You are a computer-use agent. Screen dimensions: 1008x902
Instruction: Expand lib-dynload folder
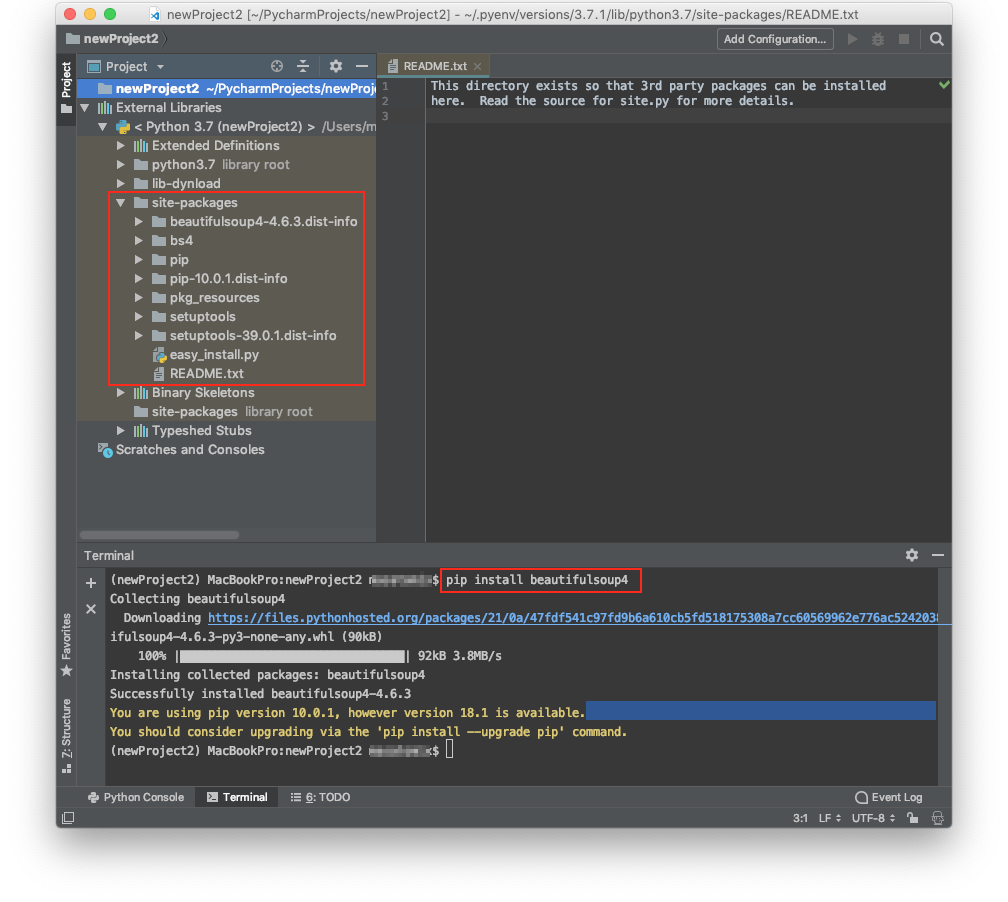click(x=121, y=184)
